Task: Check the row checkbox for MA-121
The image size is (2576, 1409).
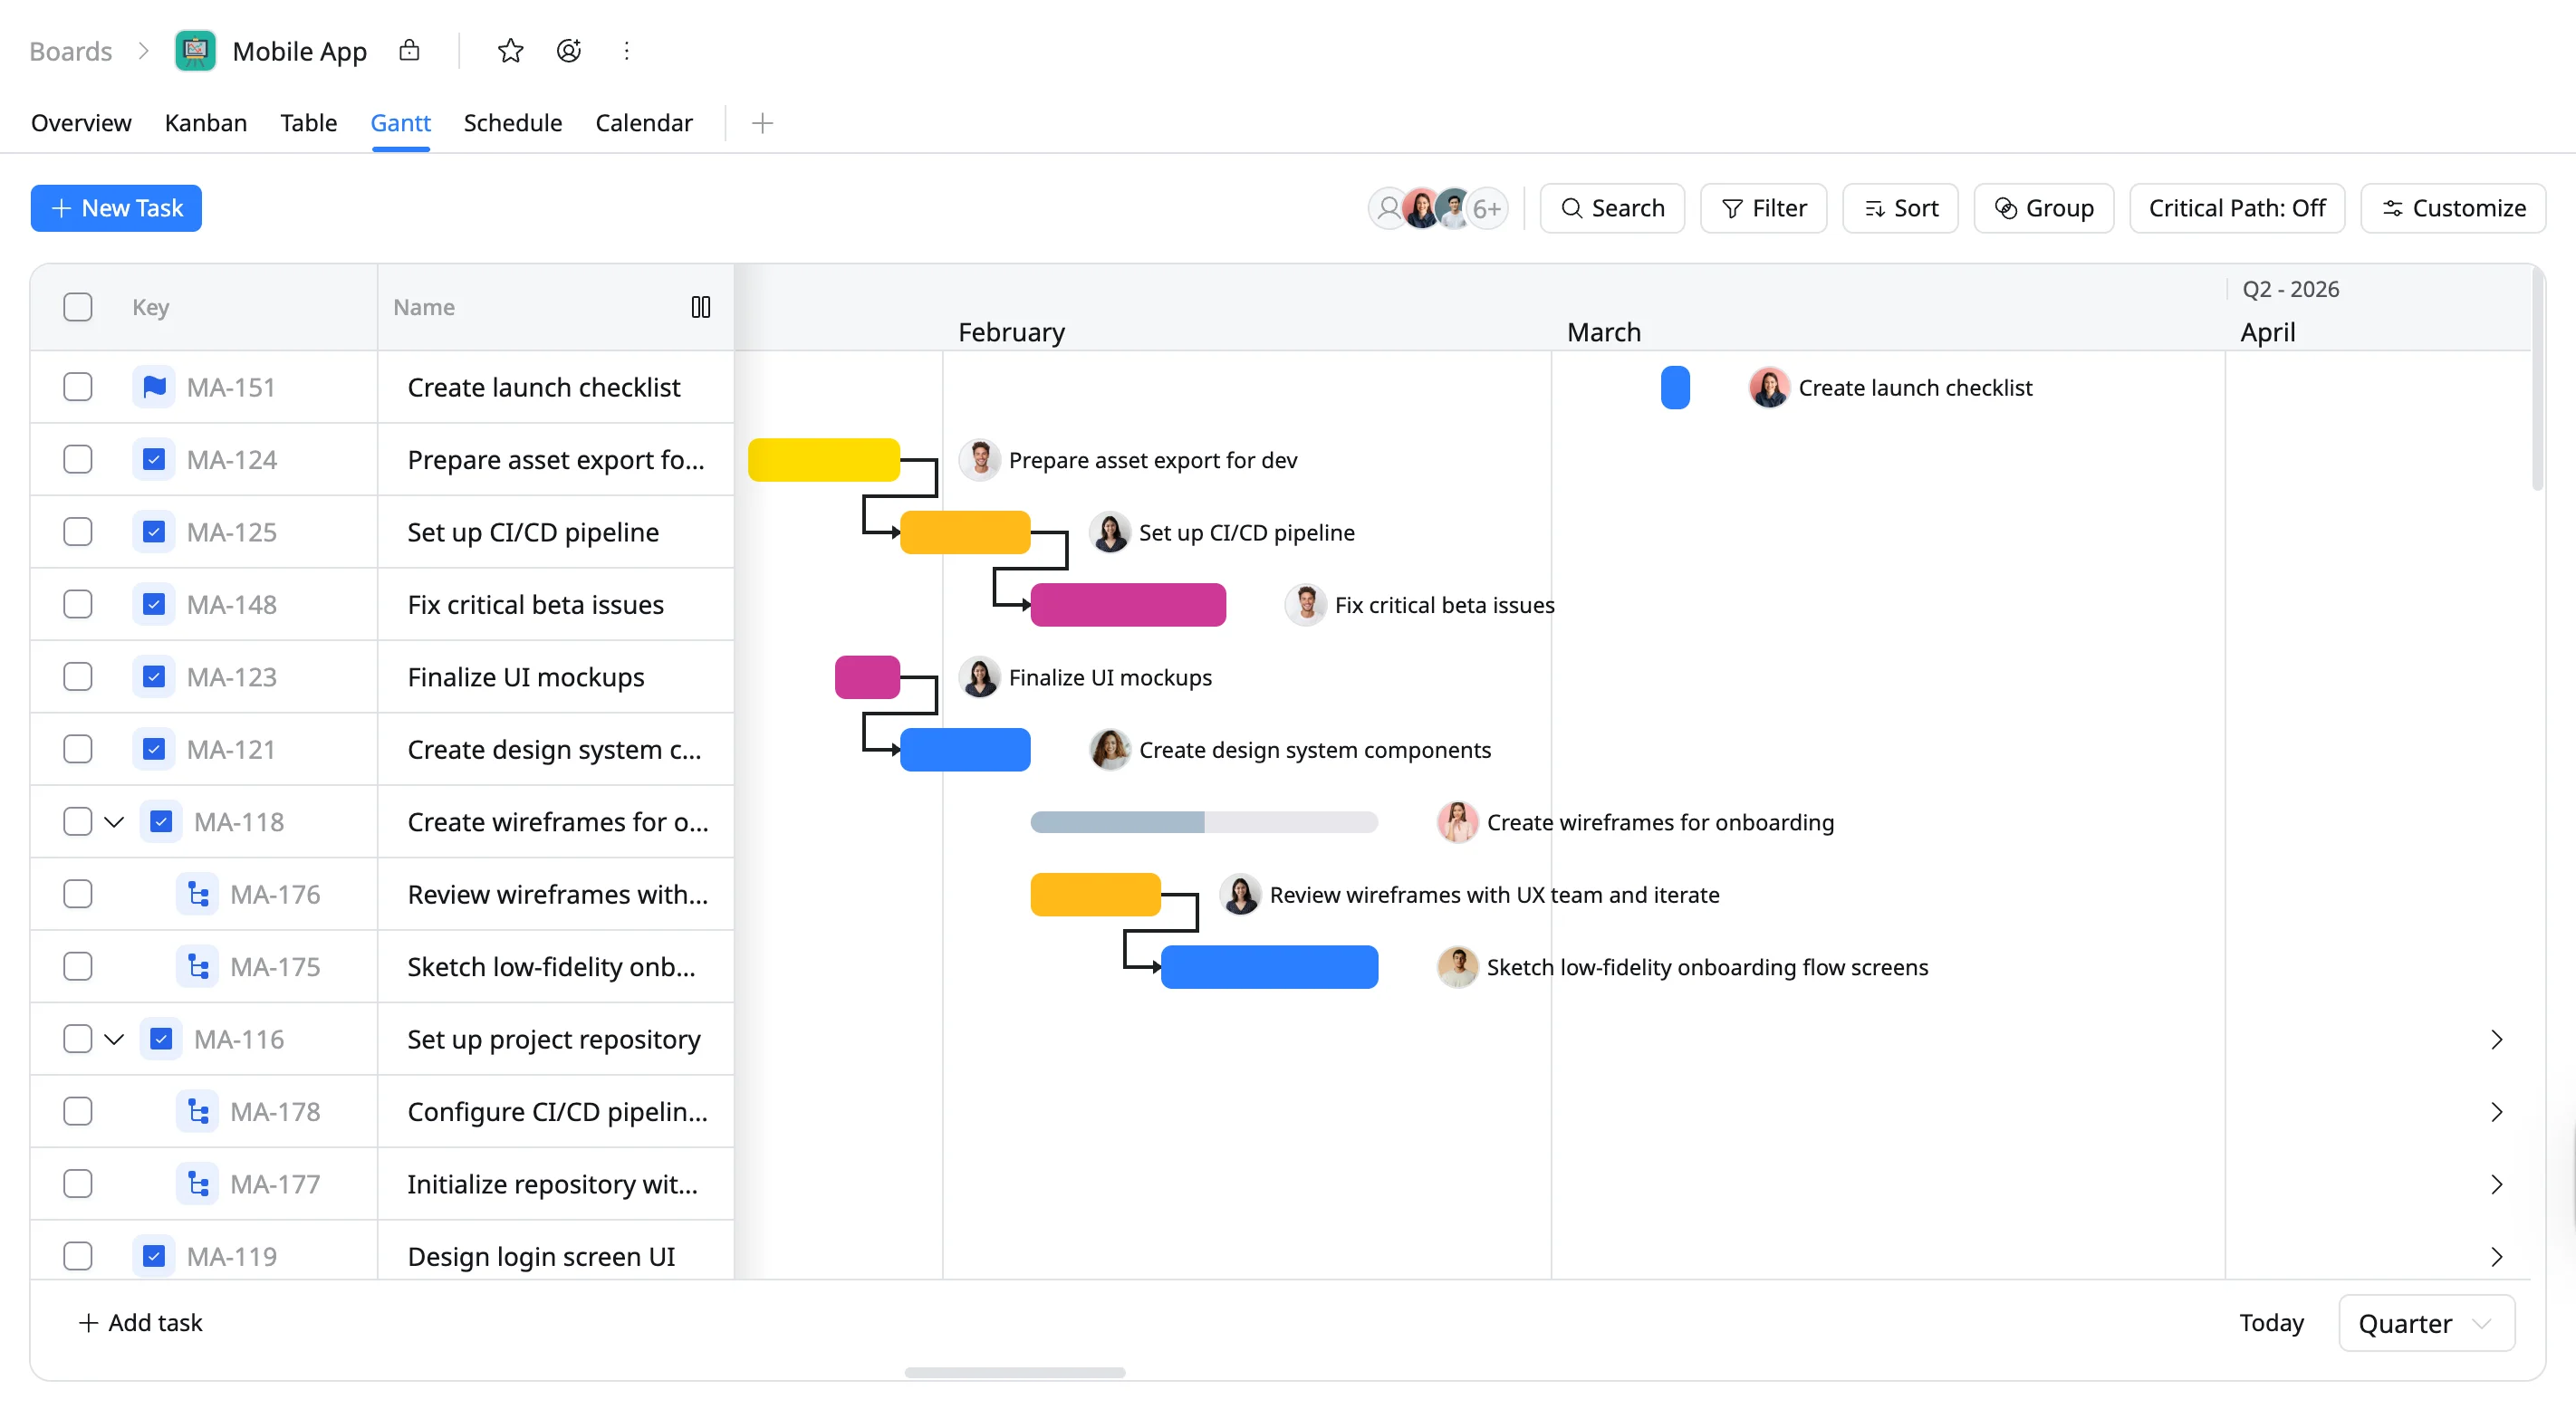Action: point(78,749)
